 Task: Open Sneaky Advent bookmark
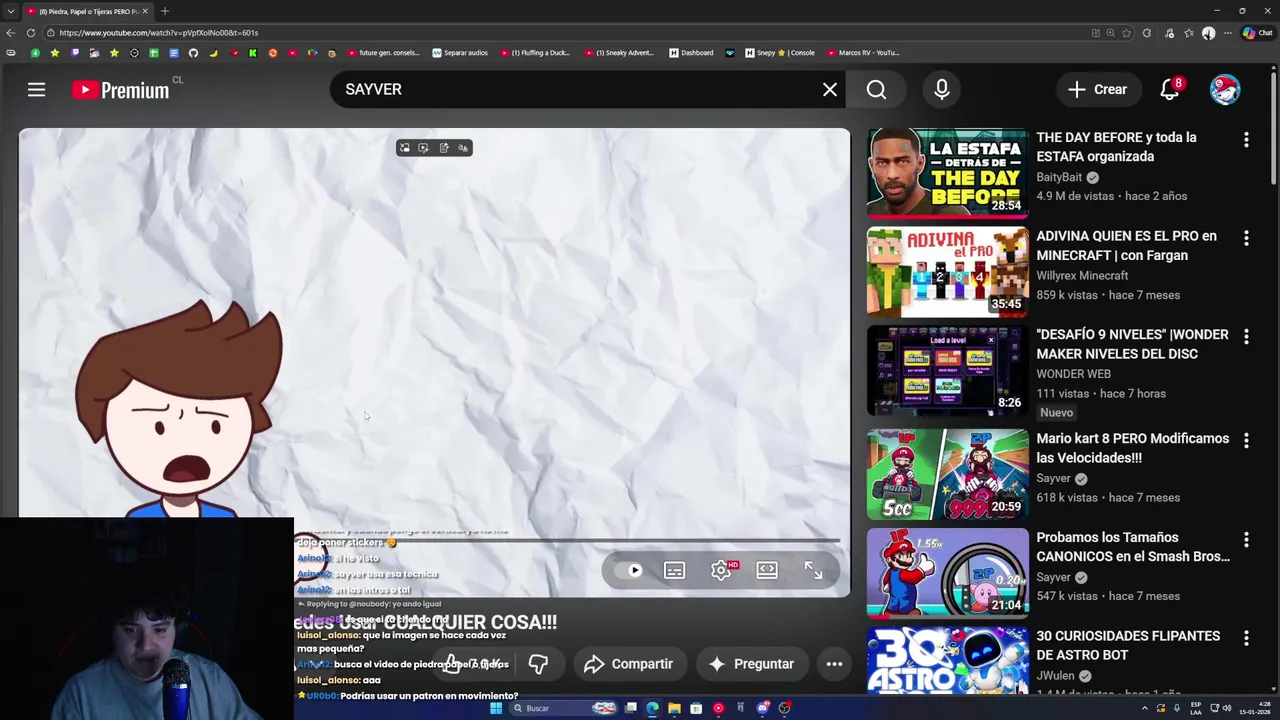point(620,53)
